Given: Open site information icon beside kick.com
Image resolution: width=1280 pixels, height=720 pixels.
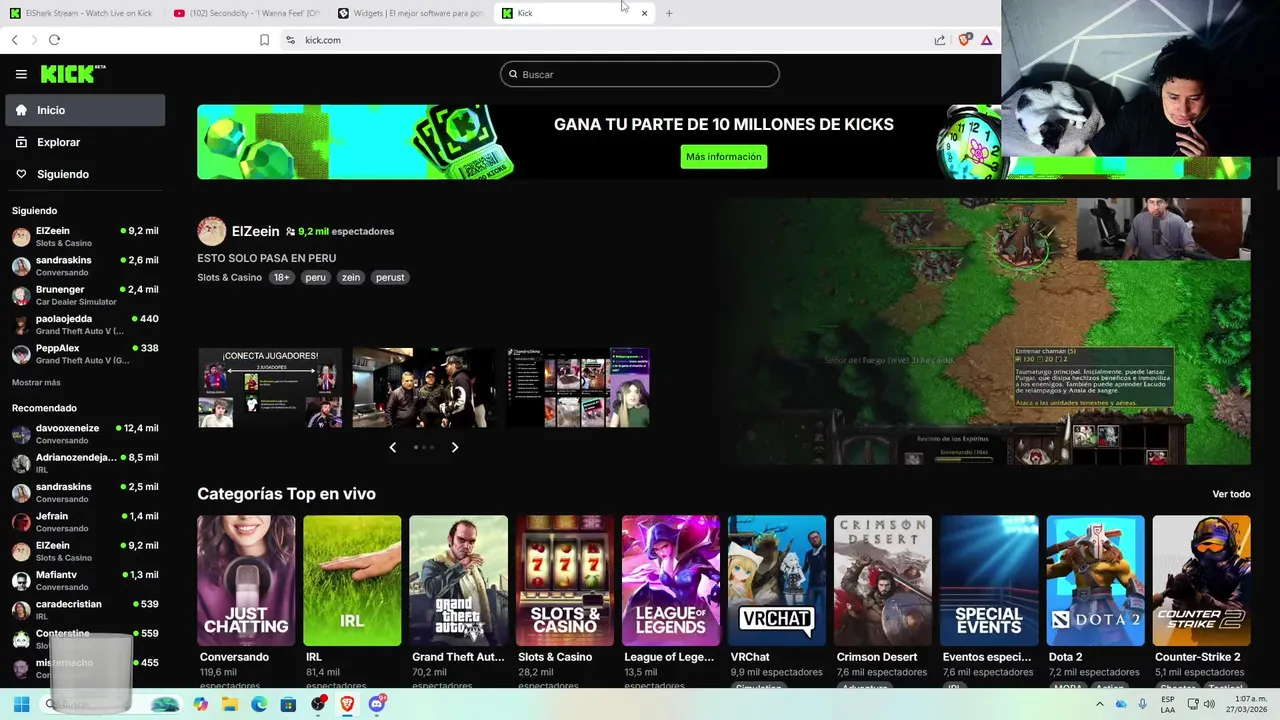Looking at the screenshot, I should 290,40.
